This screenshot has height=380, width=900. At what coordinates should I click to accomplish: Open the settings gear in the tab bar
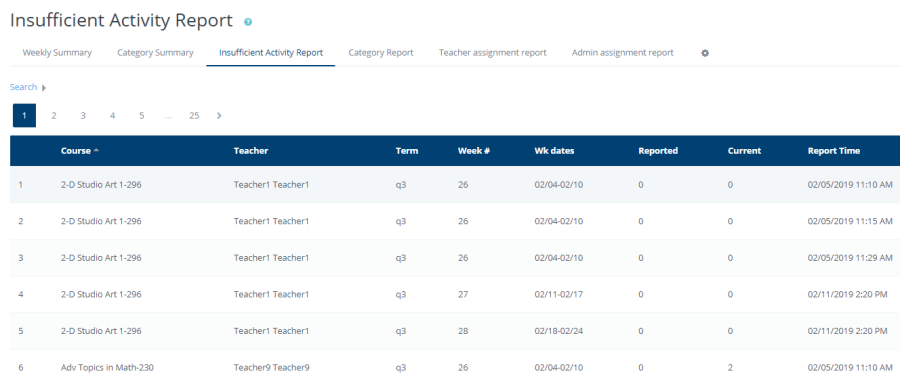click(705, 53)
